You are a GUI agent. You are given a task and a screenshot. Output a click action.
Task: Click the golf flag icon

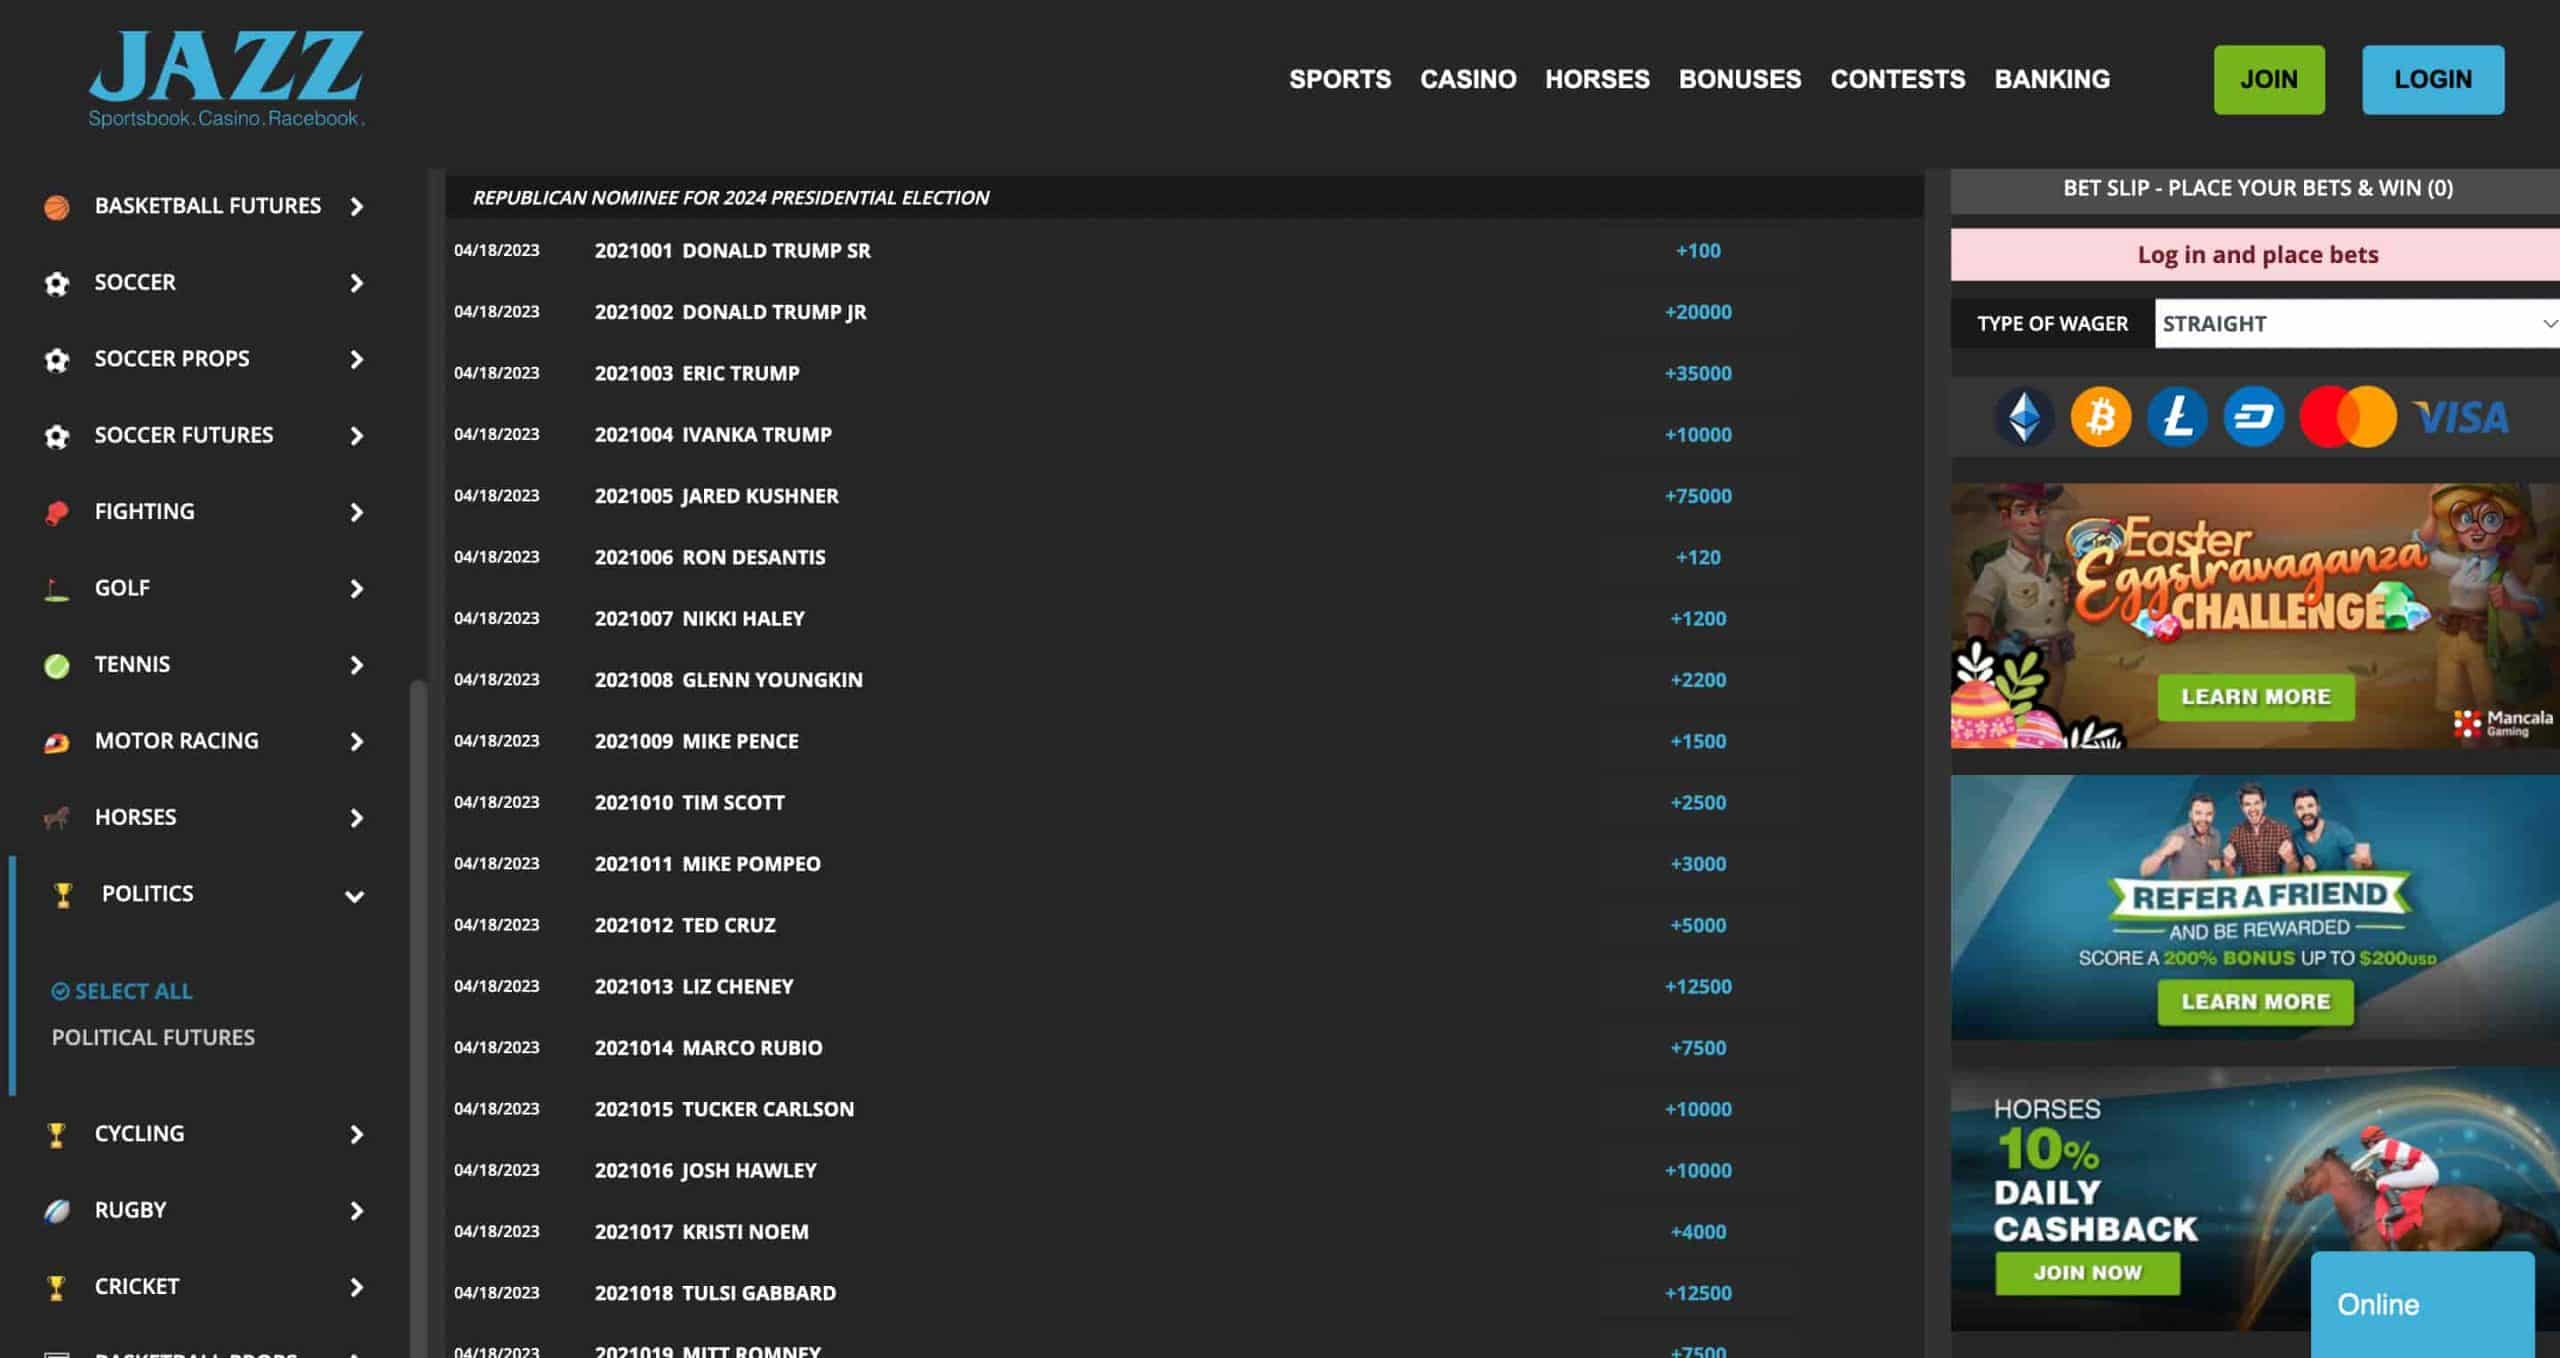coord(57,590)
